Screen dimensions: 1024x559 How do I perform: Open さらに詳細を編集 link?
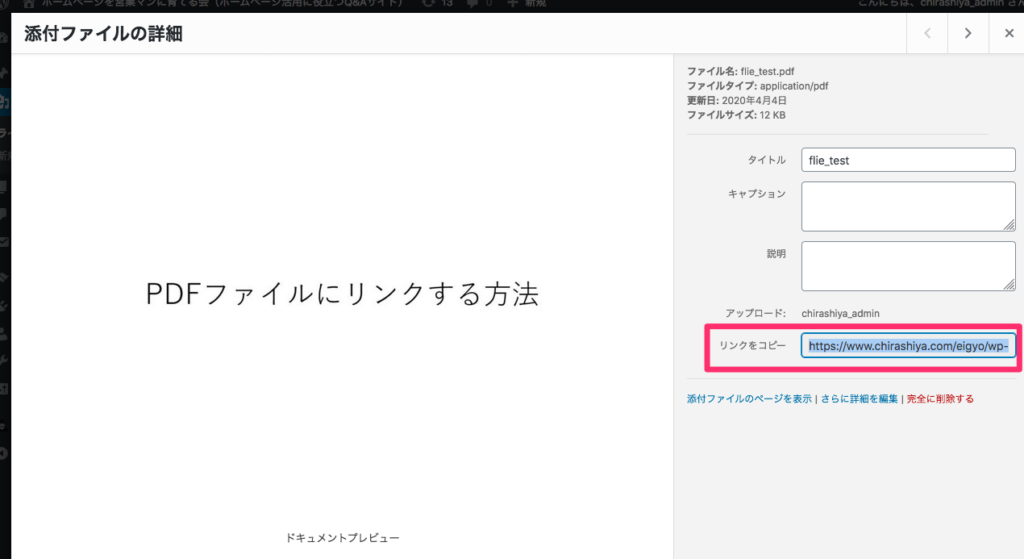[x=859, y=398]
